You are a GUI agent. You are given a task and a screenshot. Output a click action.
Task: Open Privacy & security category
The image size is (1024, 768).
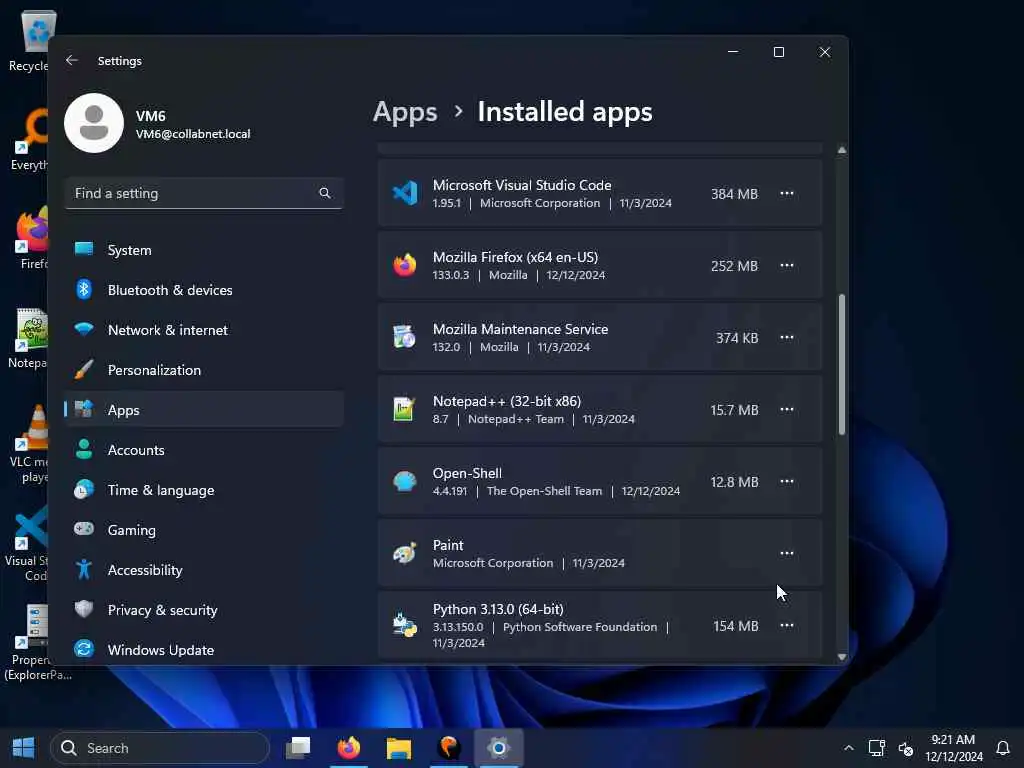204,609
